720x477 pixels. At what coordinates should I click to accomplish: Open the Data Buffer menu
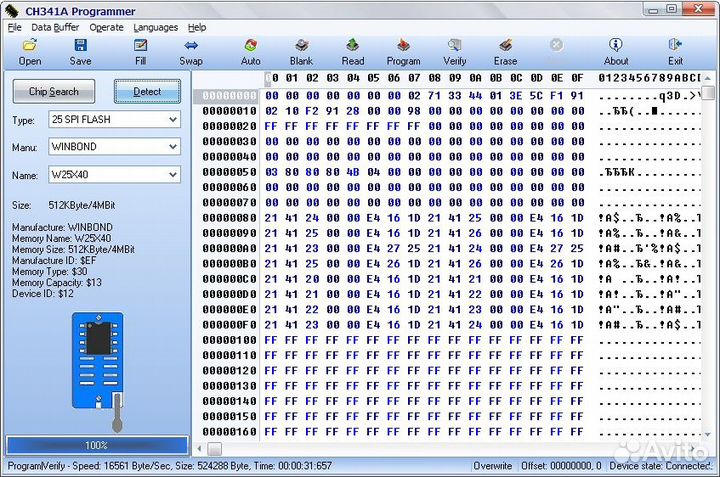55,27
